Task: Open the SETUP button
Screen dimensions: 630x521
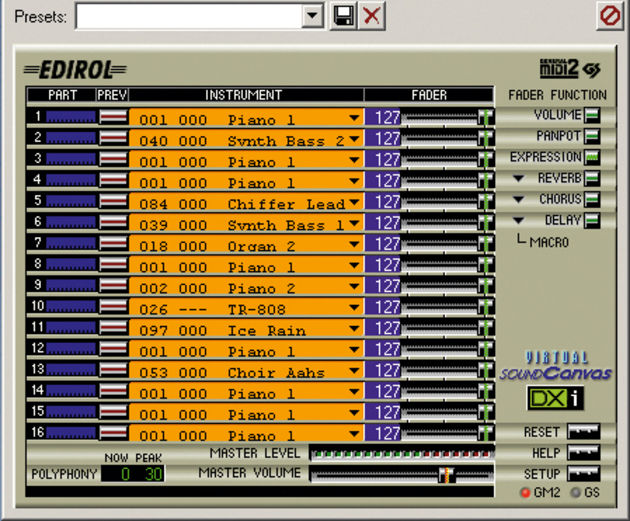Action: [583, 474]
